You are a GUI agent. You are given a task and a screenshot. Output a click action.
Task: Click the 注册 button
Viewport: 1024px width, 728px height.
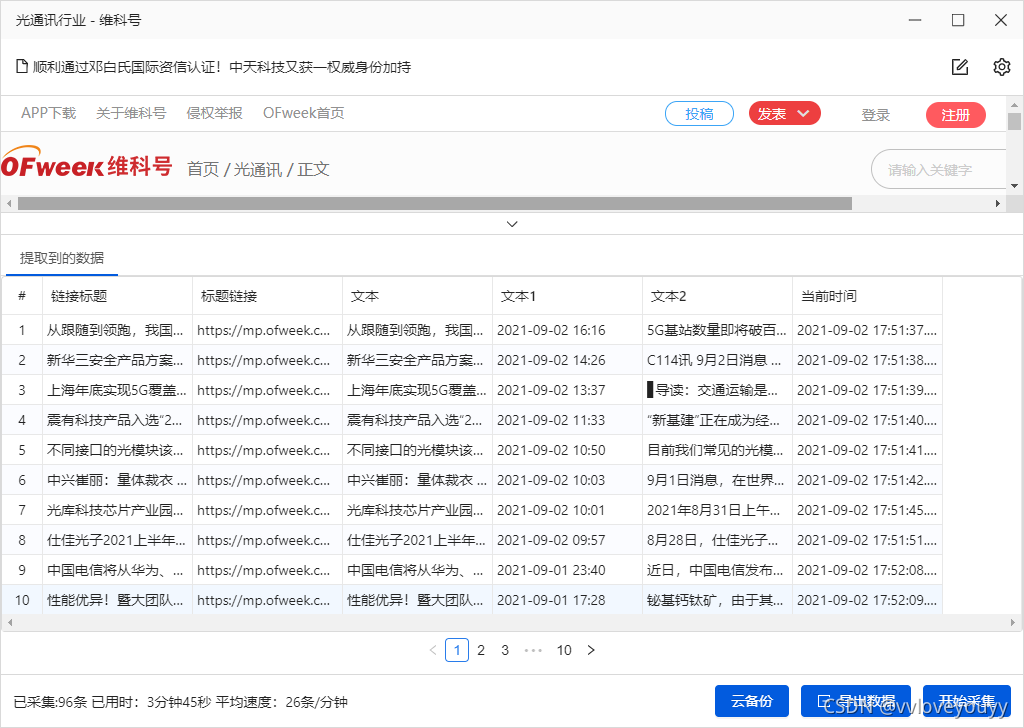955,115
